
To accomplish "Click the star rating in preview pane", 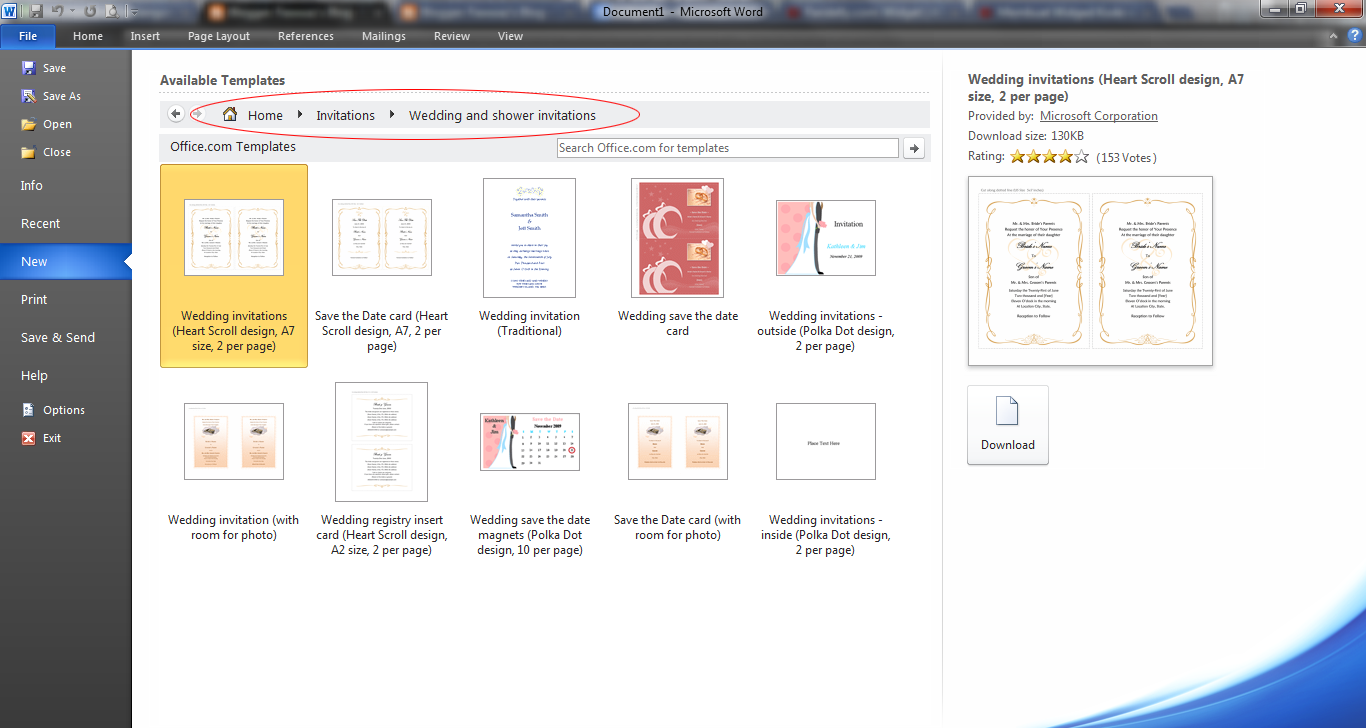I will 1049,157.
